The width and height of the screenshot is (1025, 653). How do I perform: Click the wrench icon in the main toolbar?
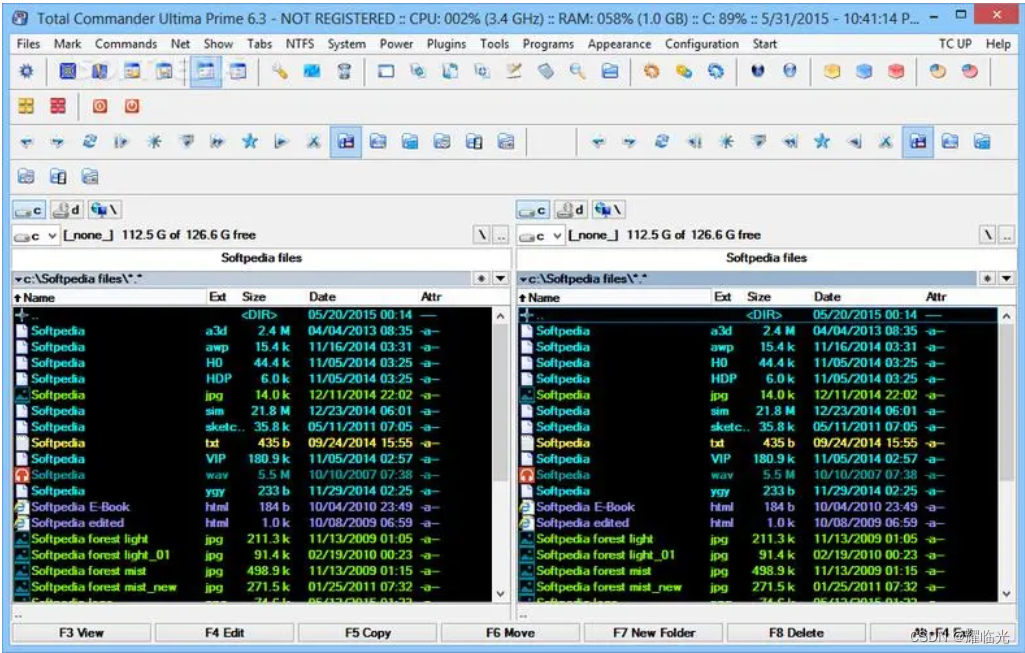280,71
